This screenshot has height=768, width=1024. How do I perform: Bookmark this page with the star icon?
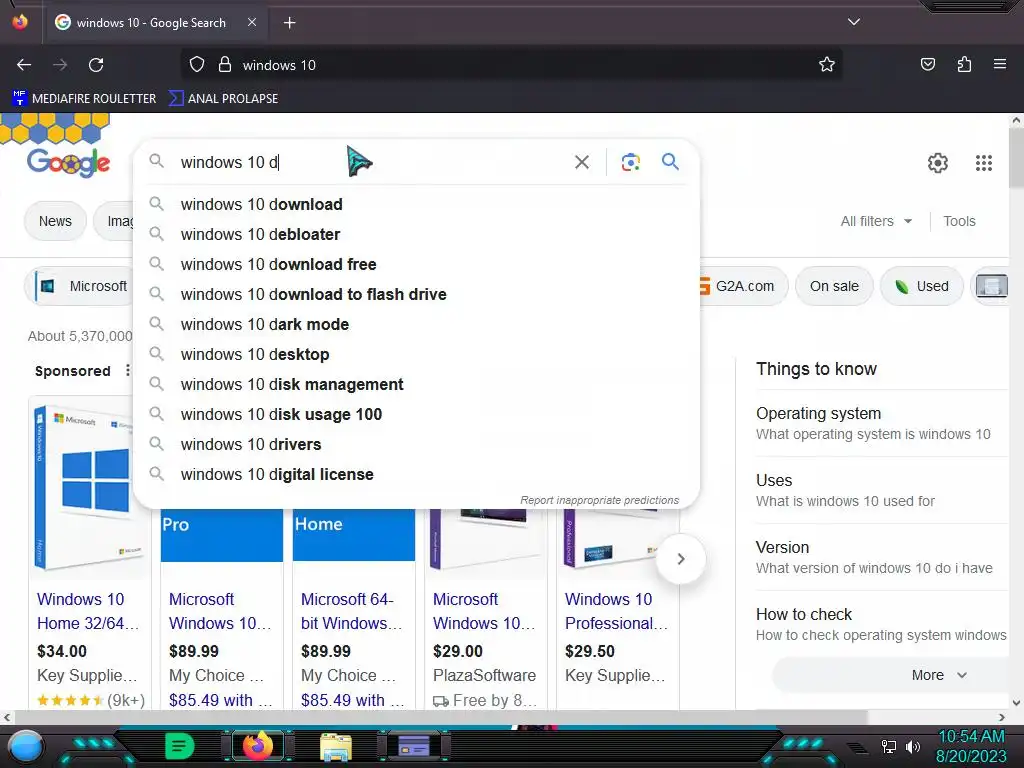(827, 65)
